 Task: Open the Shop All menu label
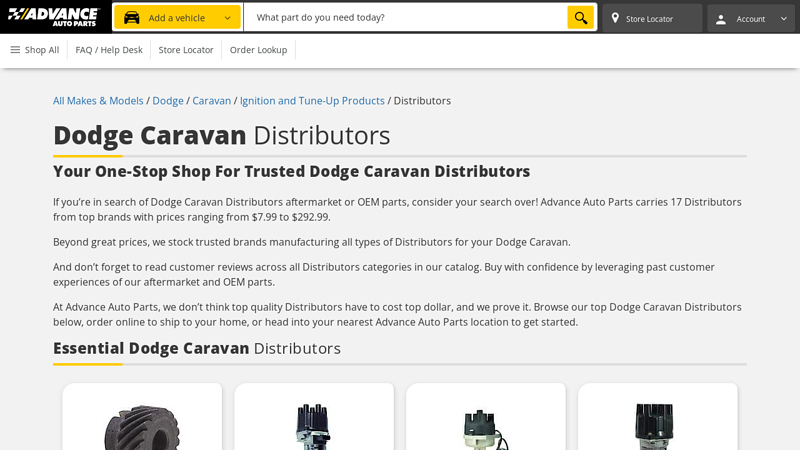click(x=42, y=50)
